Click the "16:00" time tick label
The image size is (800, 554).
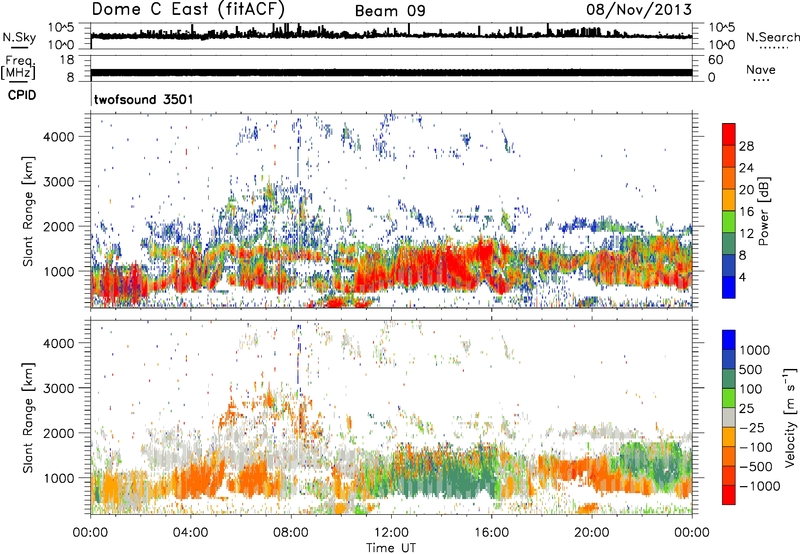point(491,533)
